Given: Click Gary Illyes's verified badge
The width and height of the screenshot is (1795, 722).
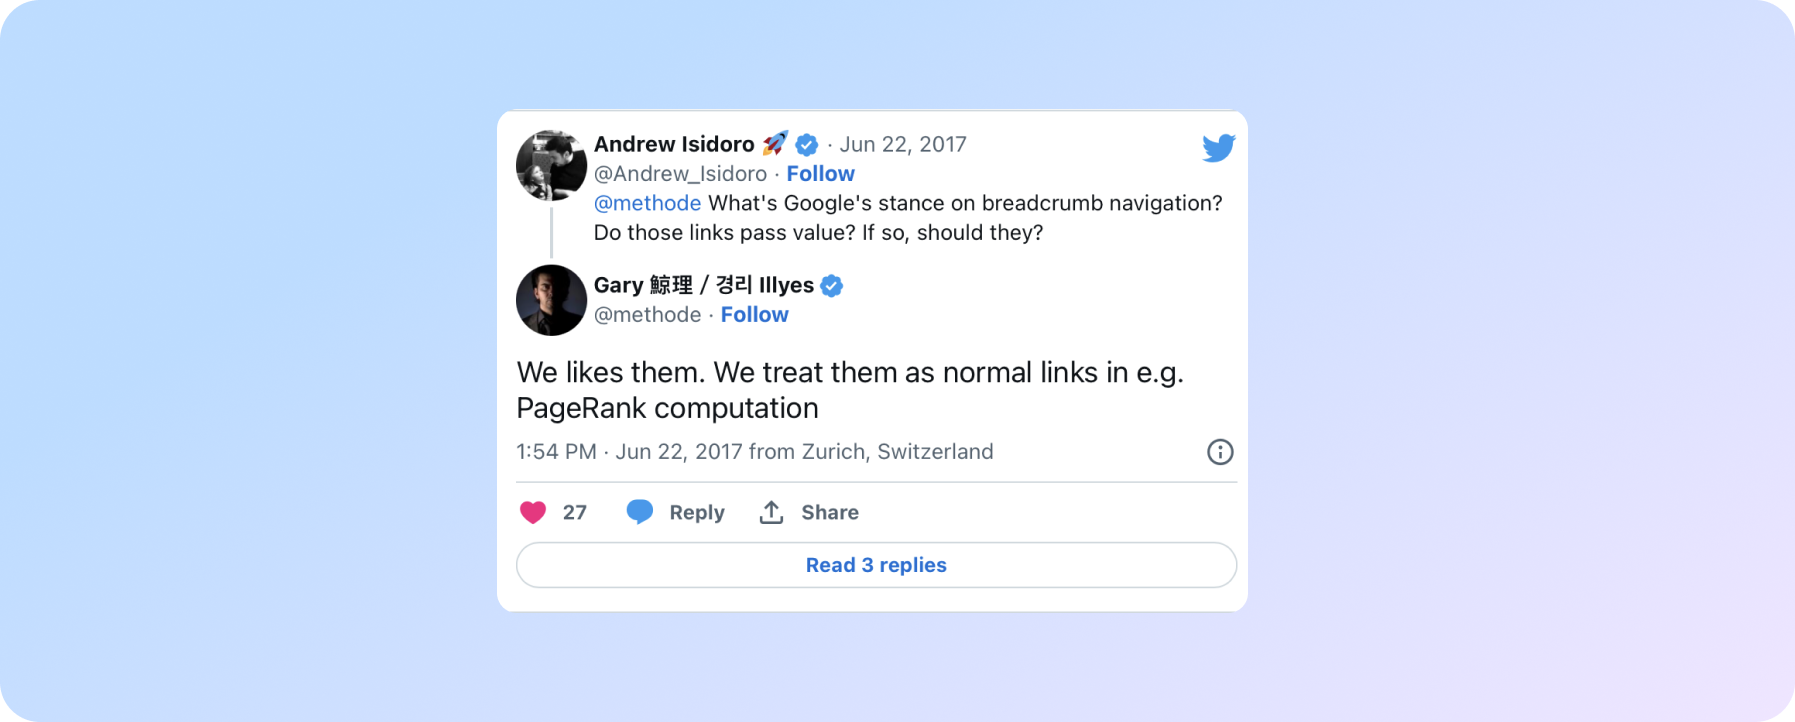Looking at the screenshot, I should pos(831,286).
